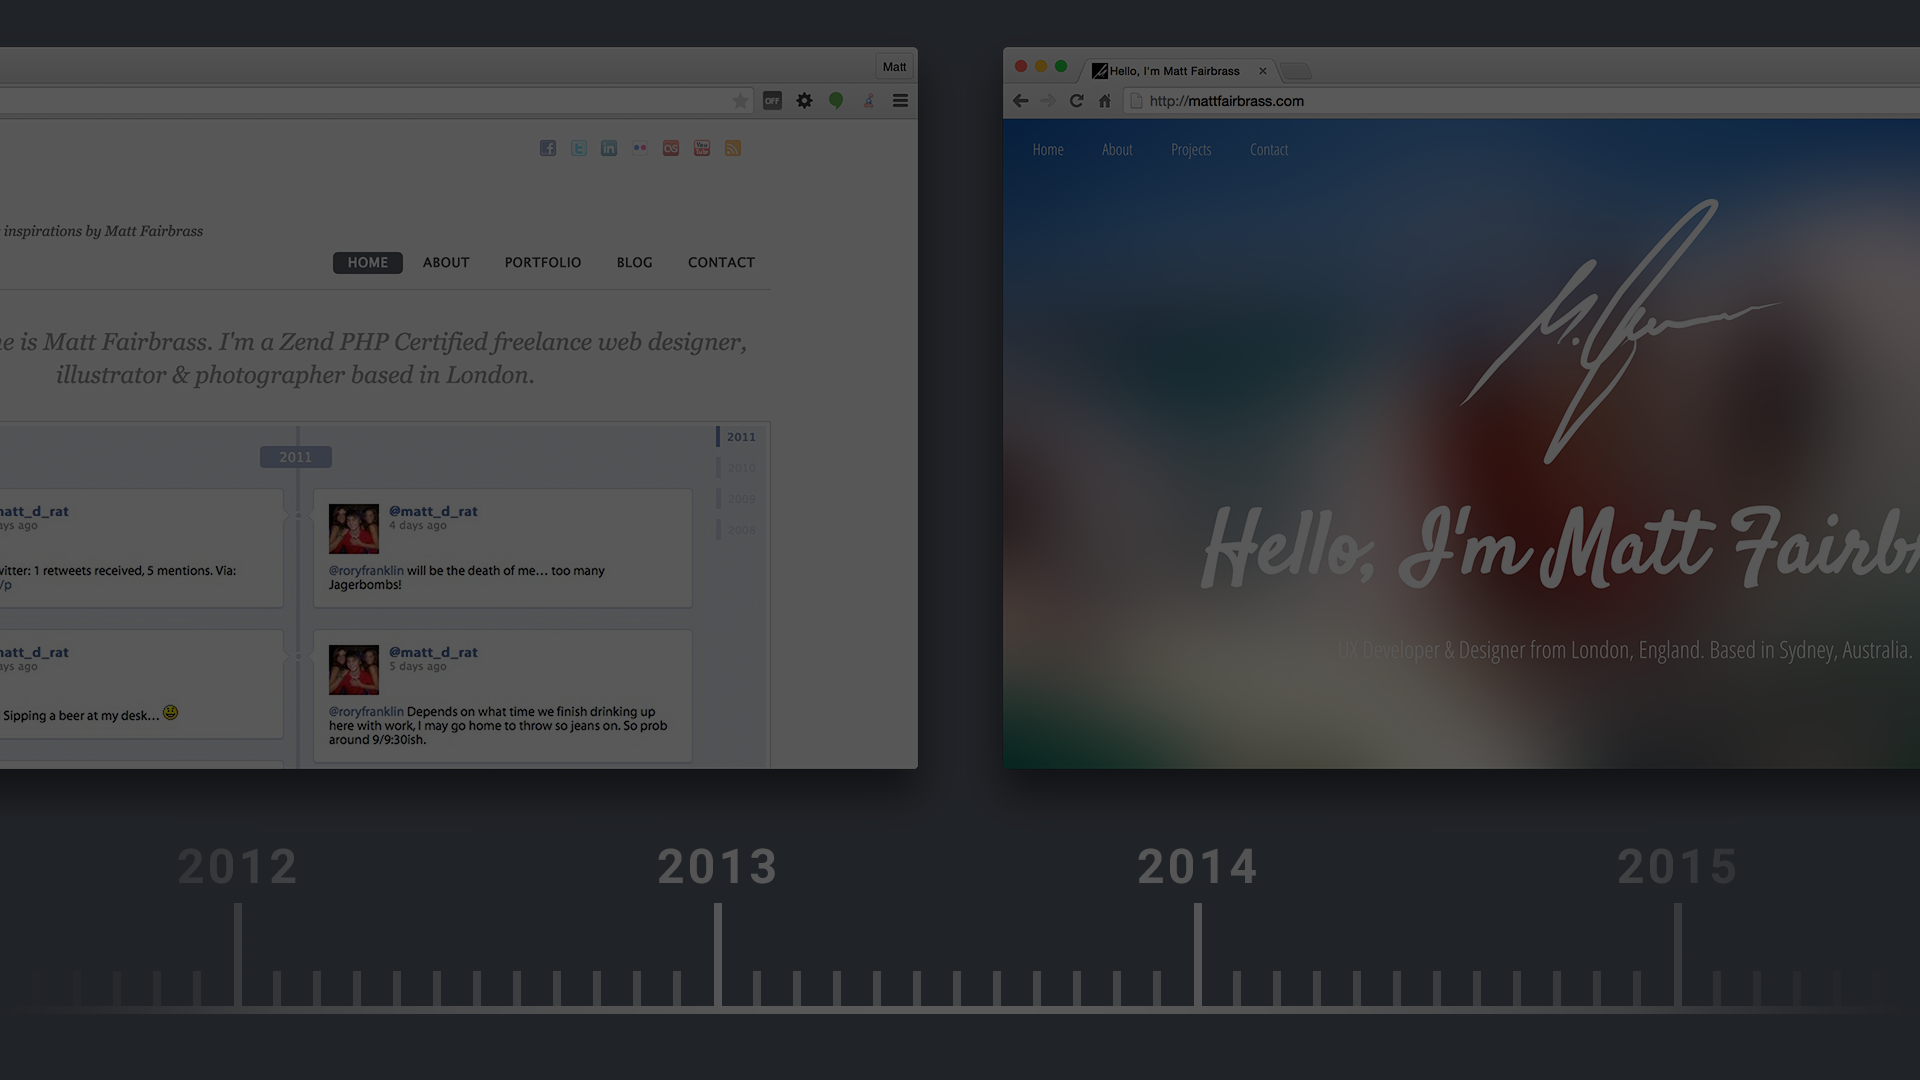Open BLOG in the left site navigation
Image resolution: width=1920 pixels, height=1080 pixels.
[635, 263]
